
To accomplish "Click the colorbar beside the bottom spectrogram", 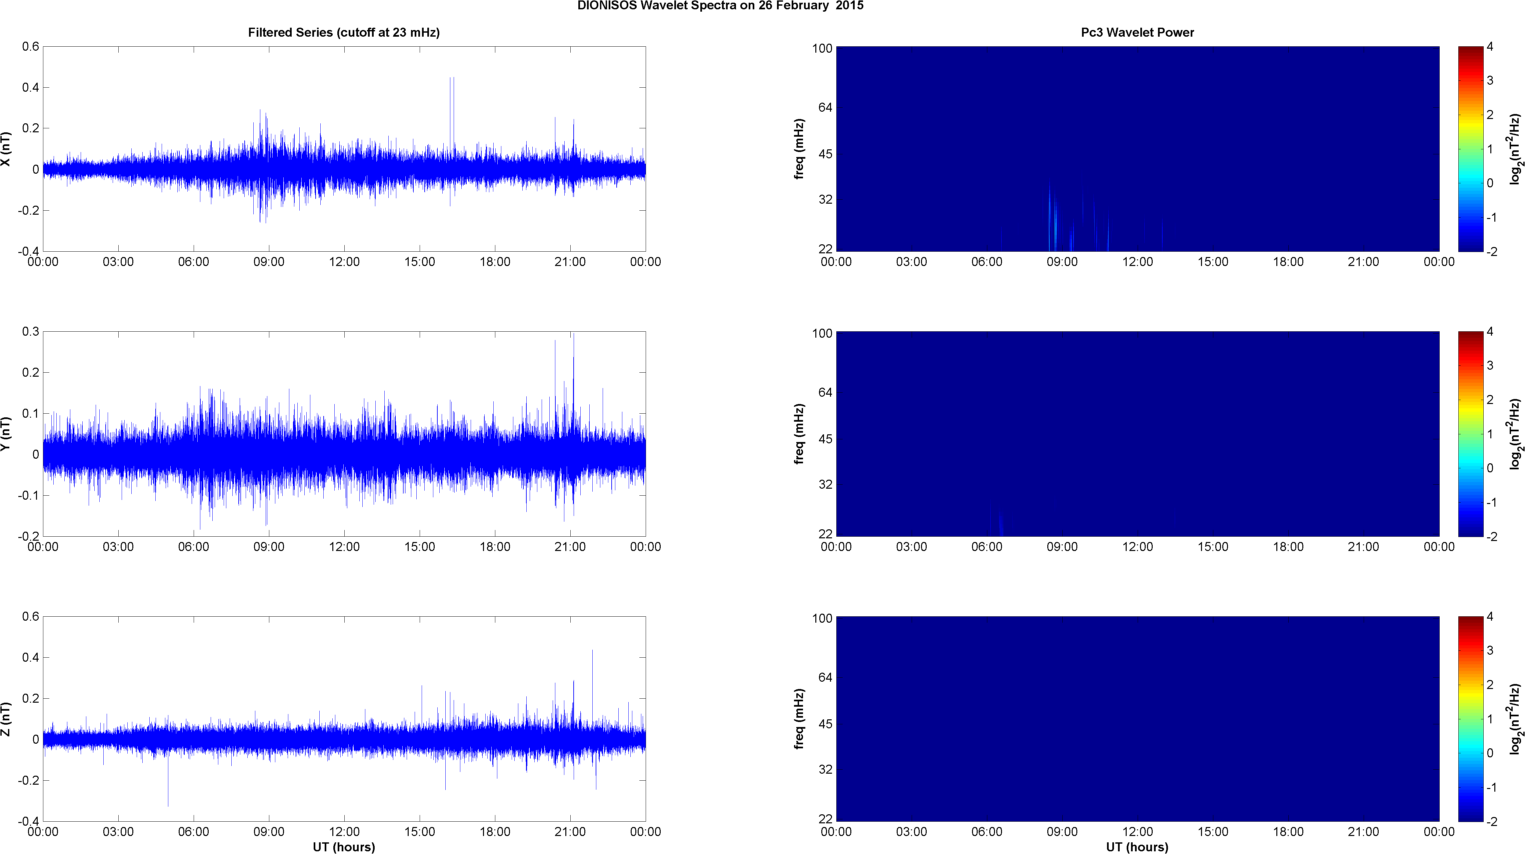I will click(x=1470, y=719).
